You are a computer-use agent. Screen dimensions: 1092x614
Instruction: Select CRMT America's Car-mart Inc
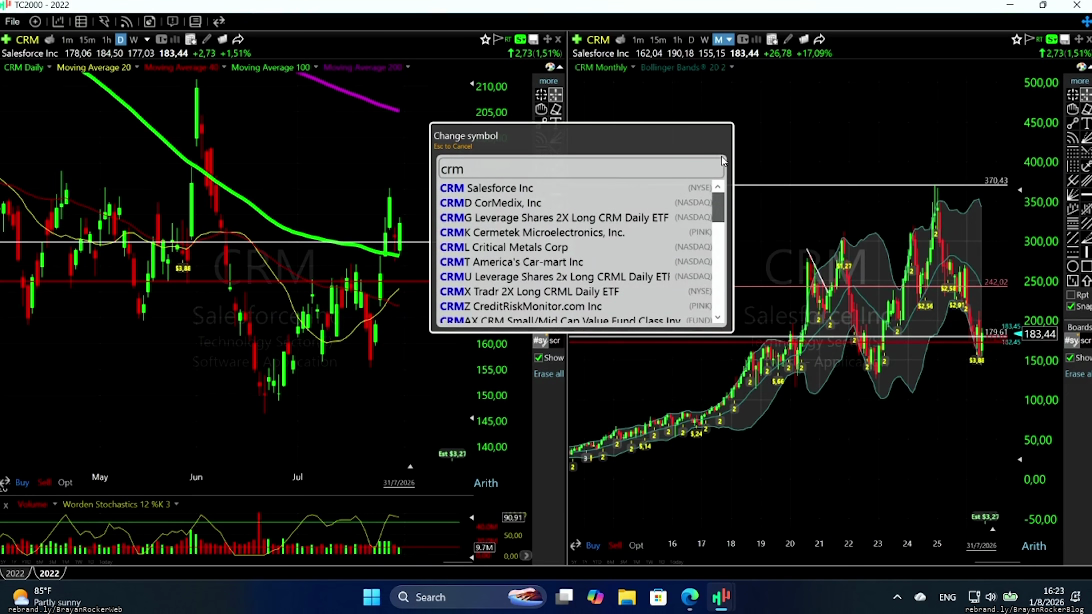[x=575, y=262]
